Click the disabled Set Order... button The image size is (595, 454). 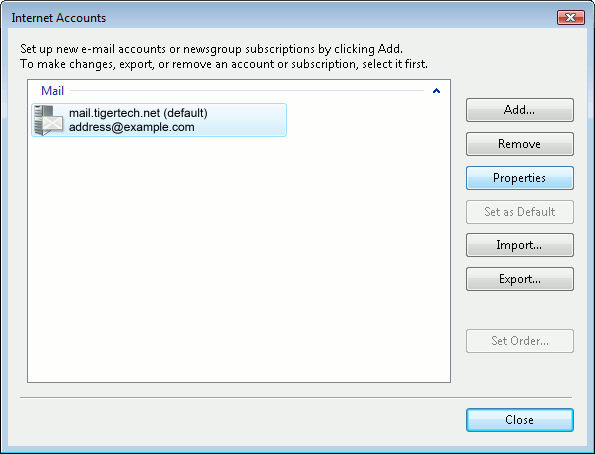(x=519, y=341)
